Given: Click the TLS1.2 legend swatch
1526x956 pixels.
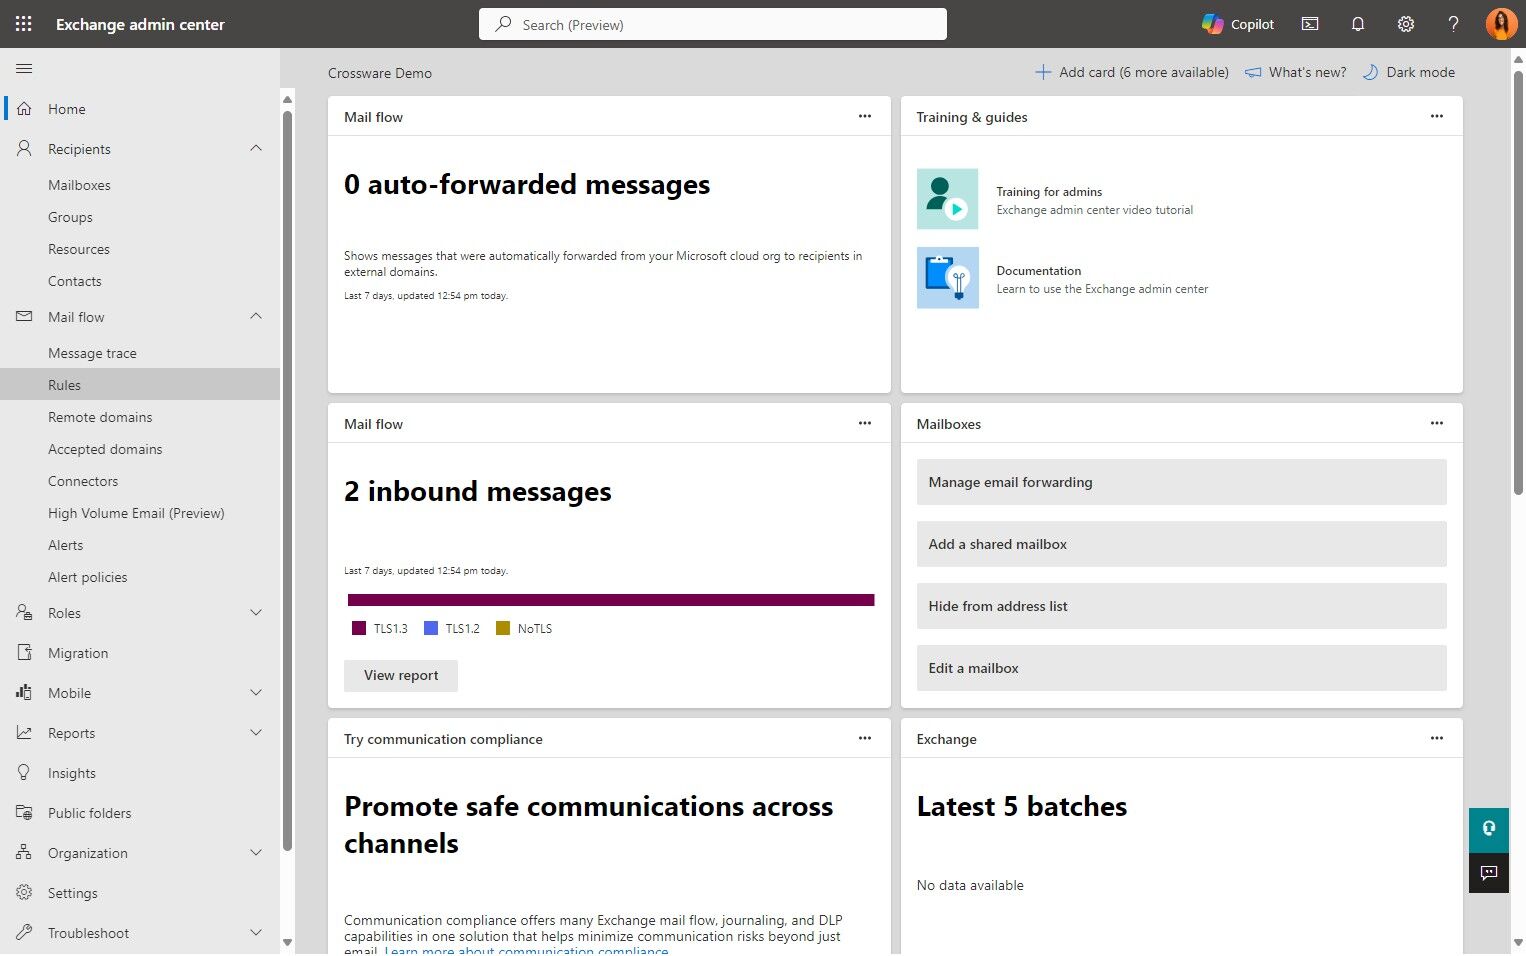Looking at the screenshot, I should point(431,628).
